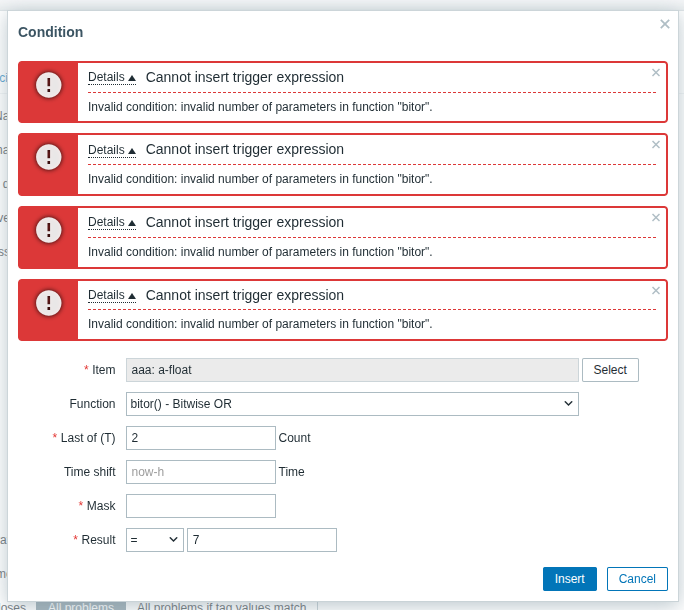Image resolution: width=684 pixels, height=610 pixels.
Task: Open the Result operator dropdown
Action: pos(155,540)
